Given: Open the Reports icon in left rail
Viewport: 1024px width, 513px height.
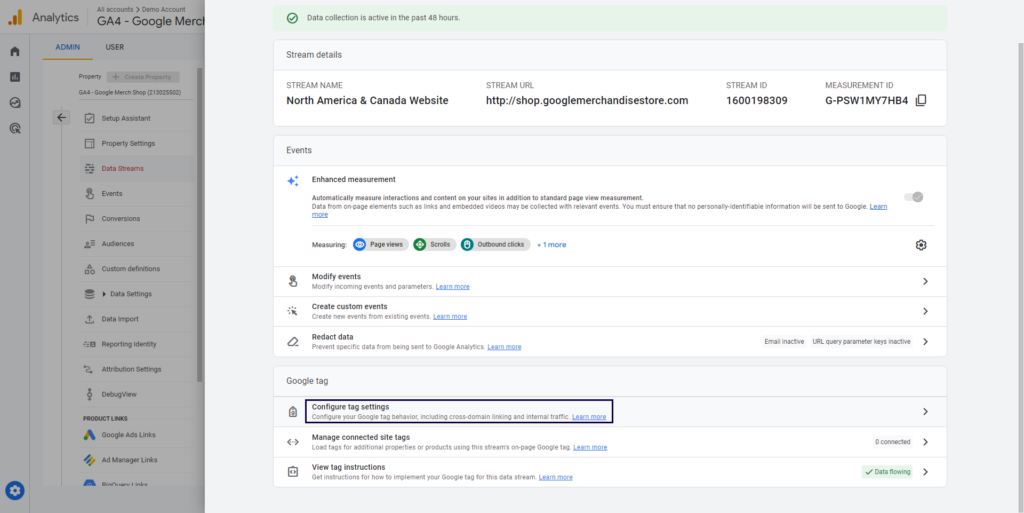Looking at the screenshot, I should (x=15, y=77).
